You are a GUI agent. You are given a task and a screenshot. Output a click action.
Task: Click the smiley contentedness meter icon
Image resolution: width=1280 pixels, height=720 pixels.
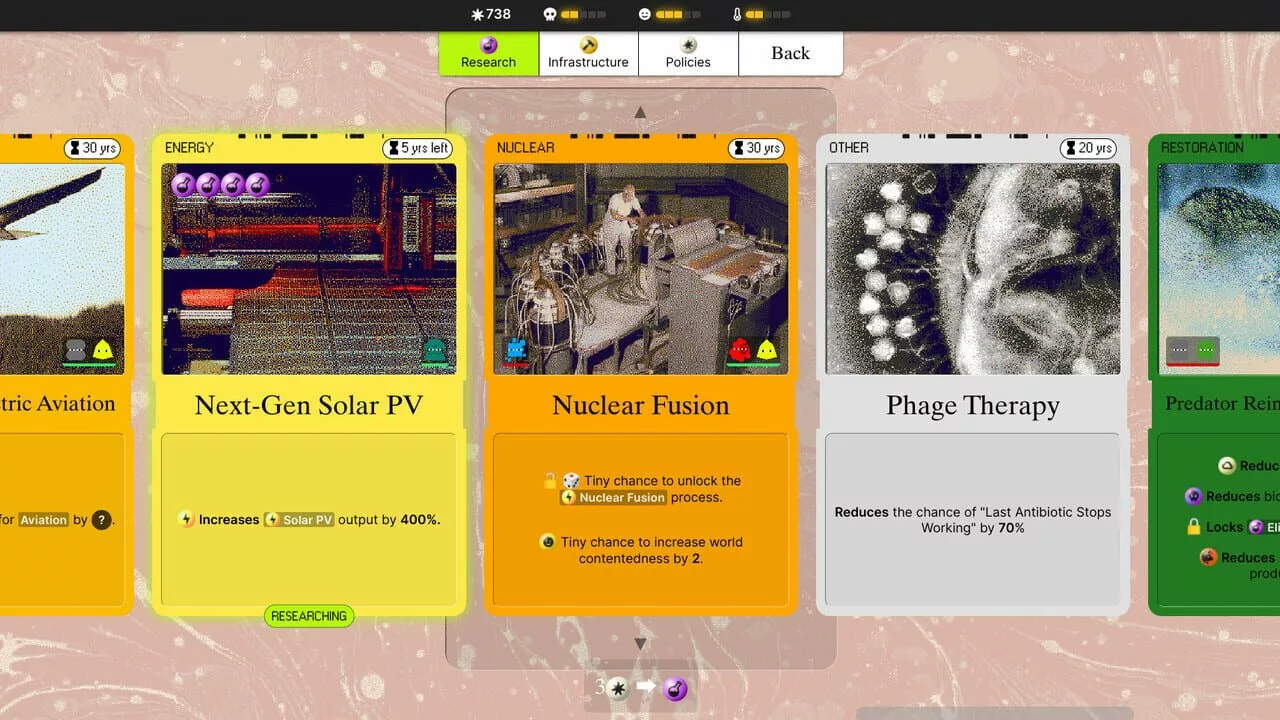click(x=645, y=14)
